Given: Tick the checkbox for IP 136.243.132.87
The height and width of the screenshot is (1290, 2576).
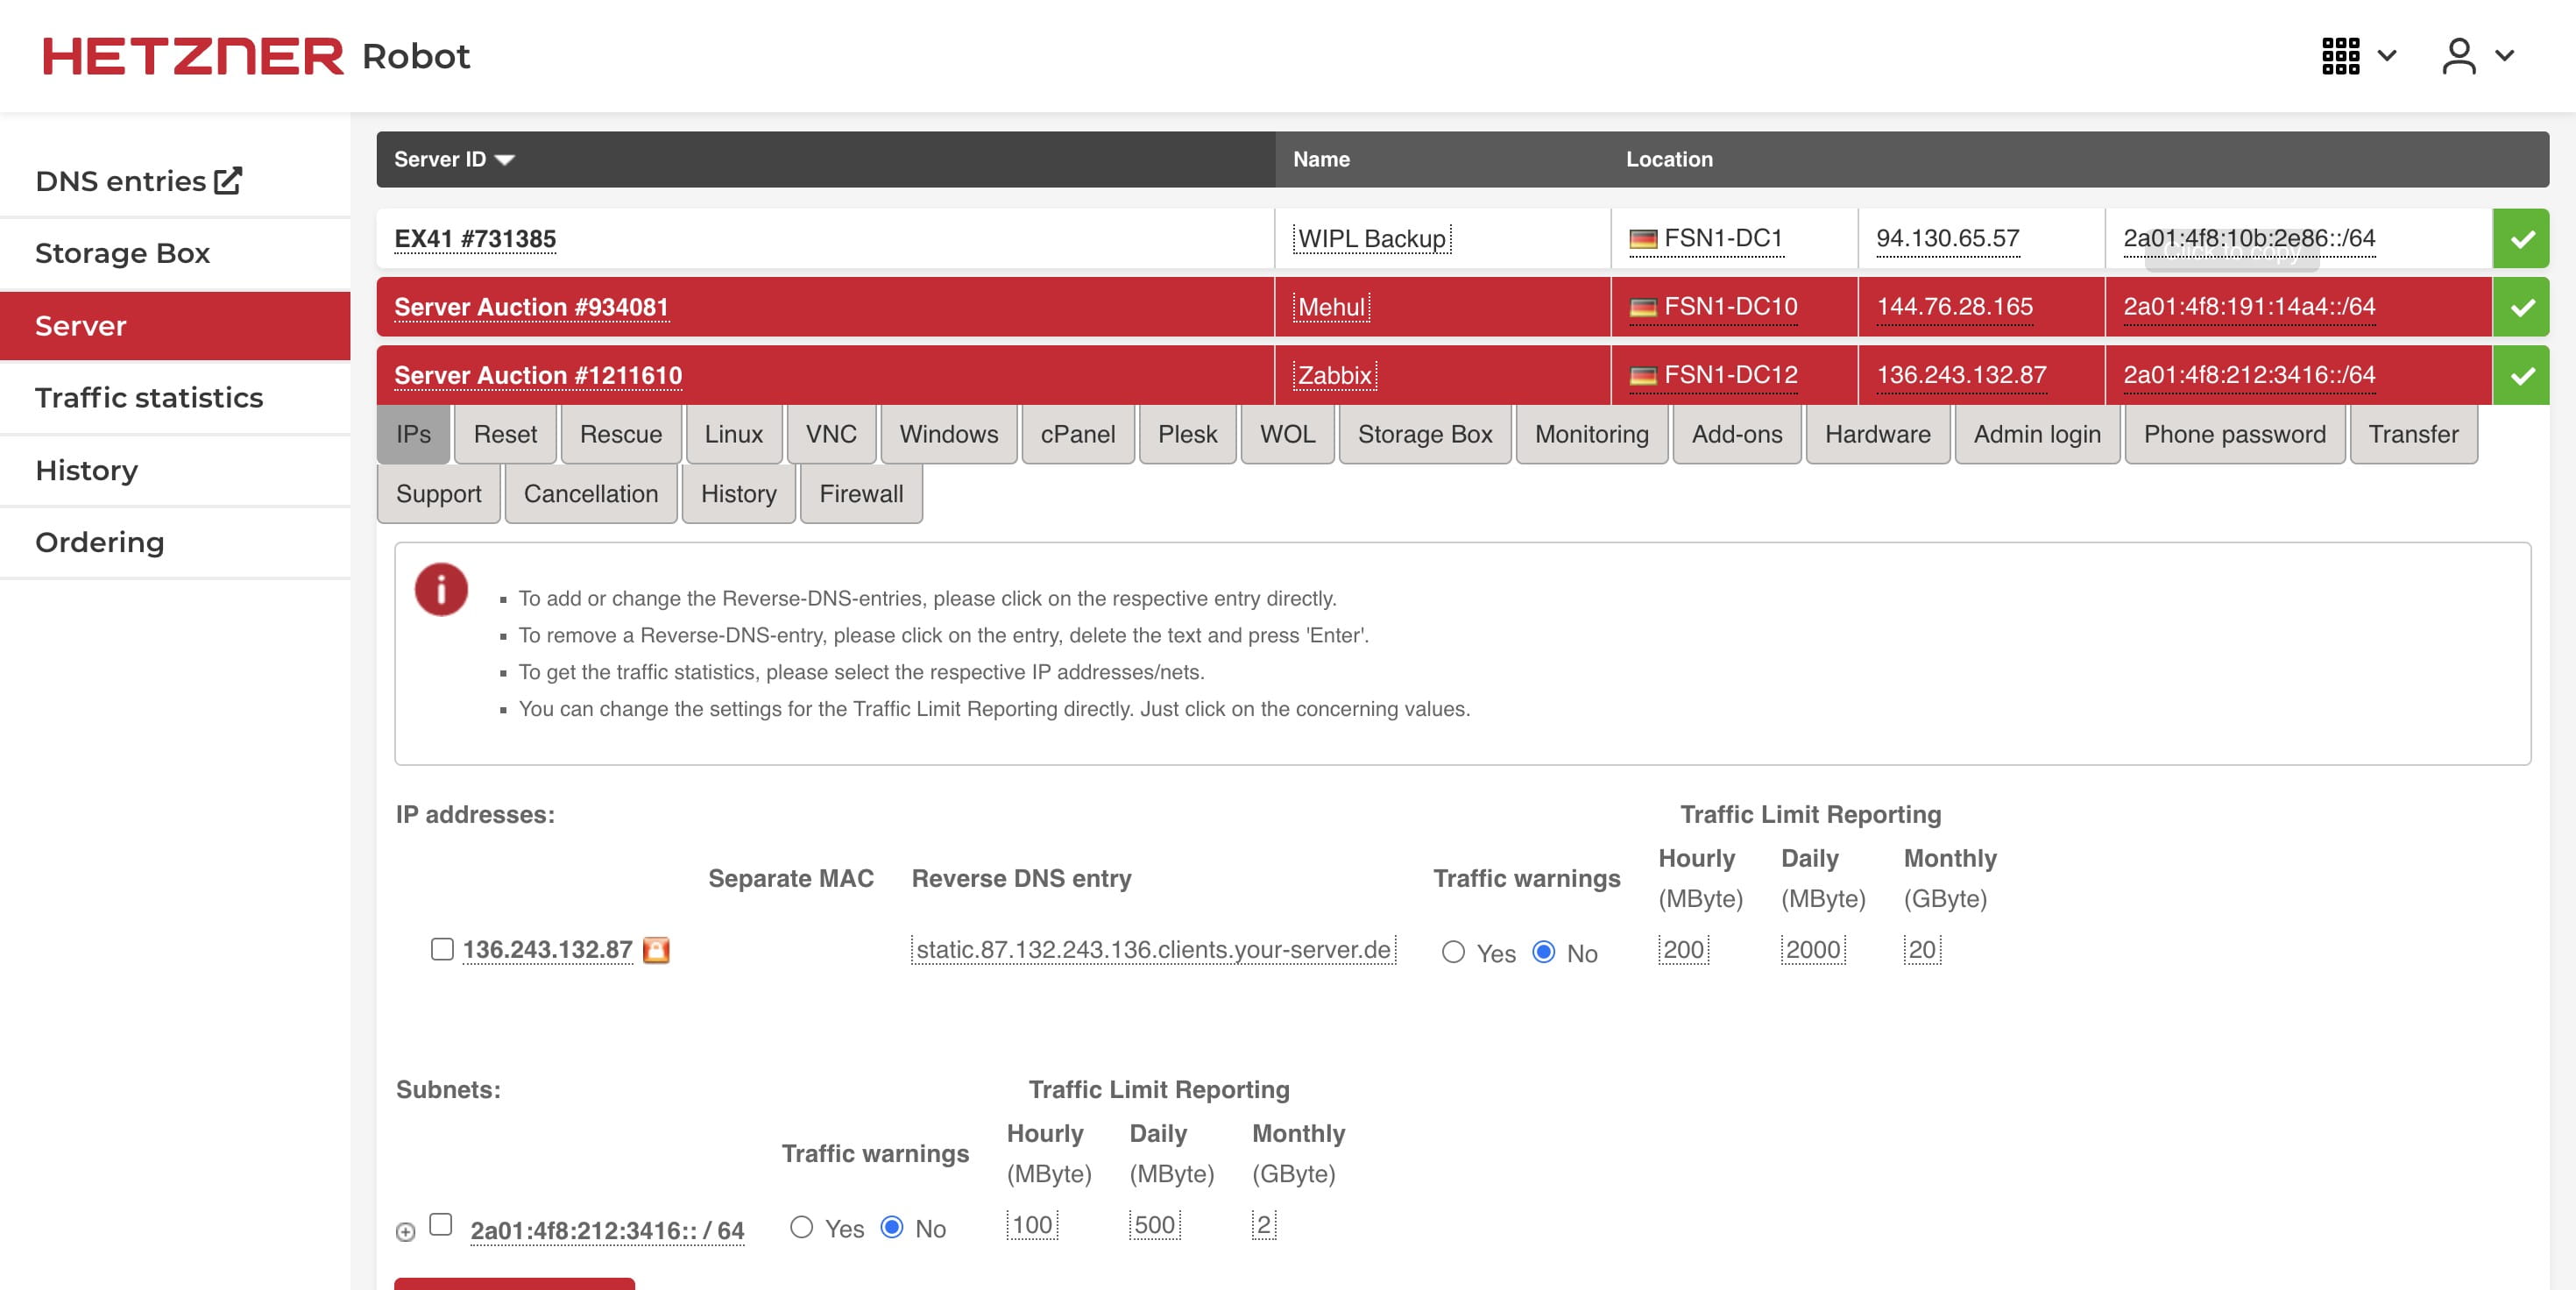Looking at the screenshot, I should tap(442, 948).
